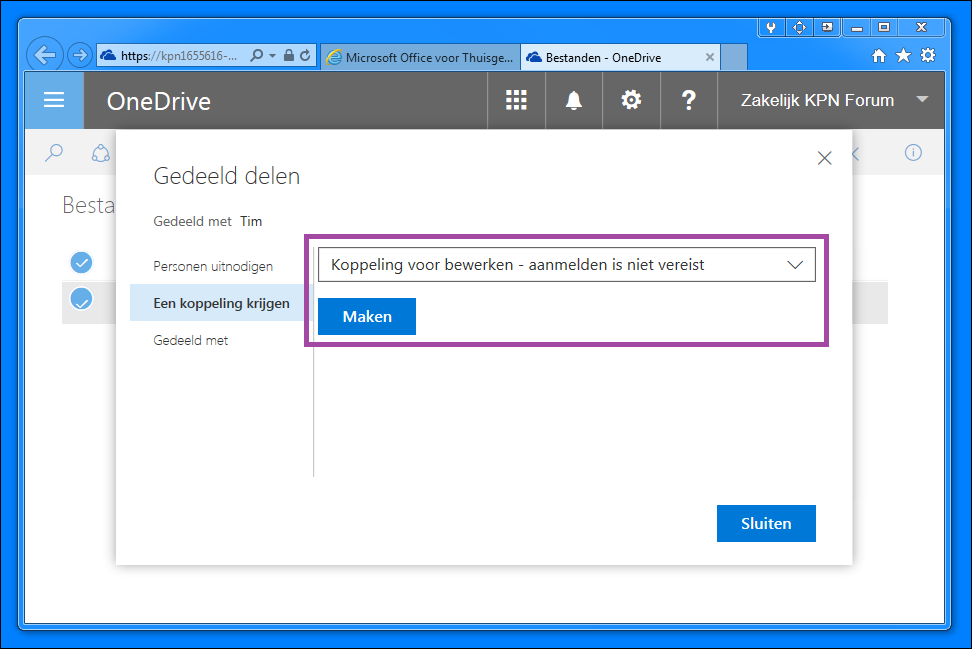Click the Sluiten button
The height and width of the screenshot is (649, 972).
766,523
